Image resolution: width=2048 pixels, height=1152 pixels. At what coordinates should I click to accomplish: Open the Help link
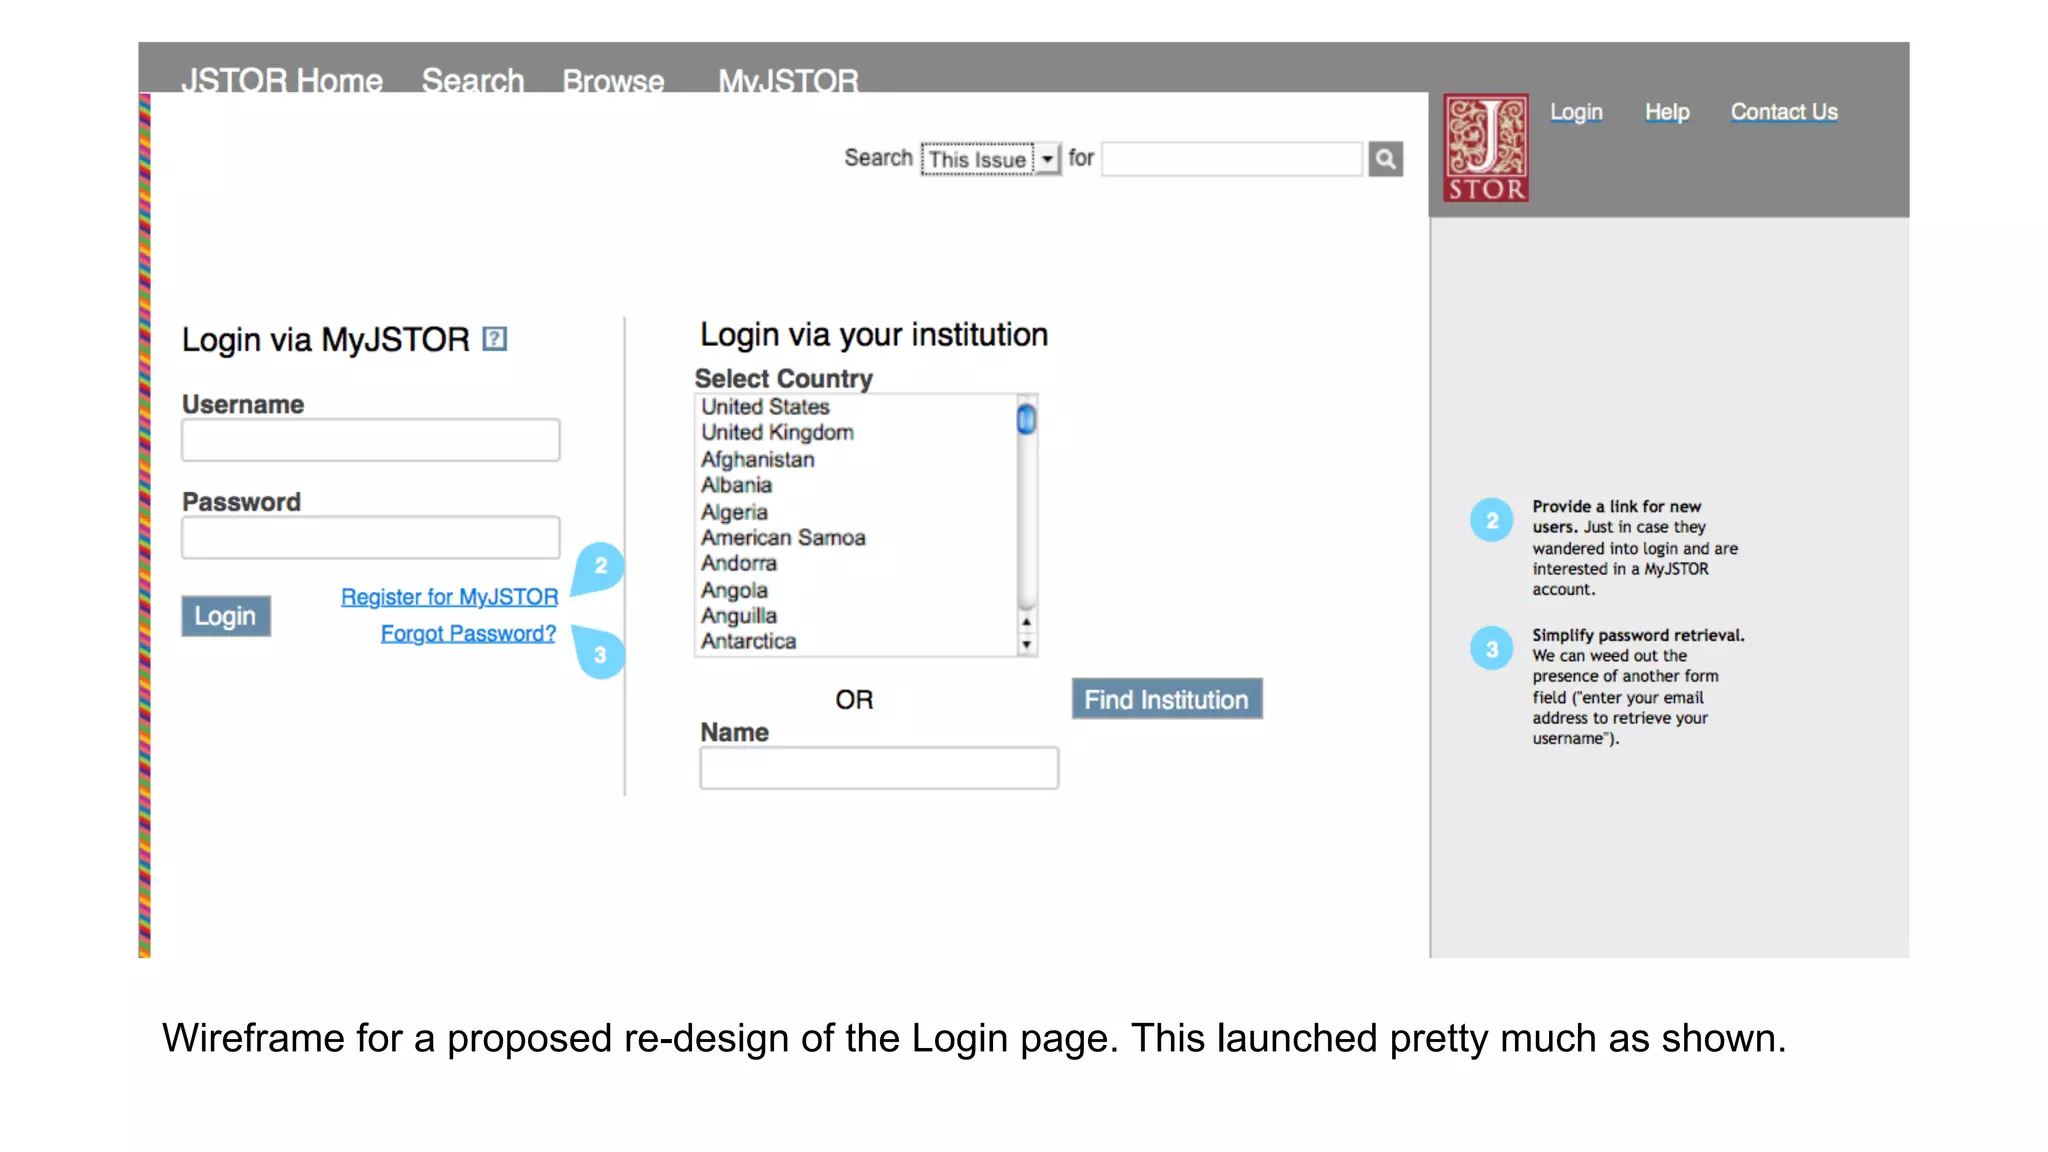coord(1667,112)
